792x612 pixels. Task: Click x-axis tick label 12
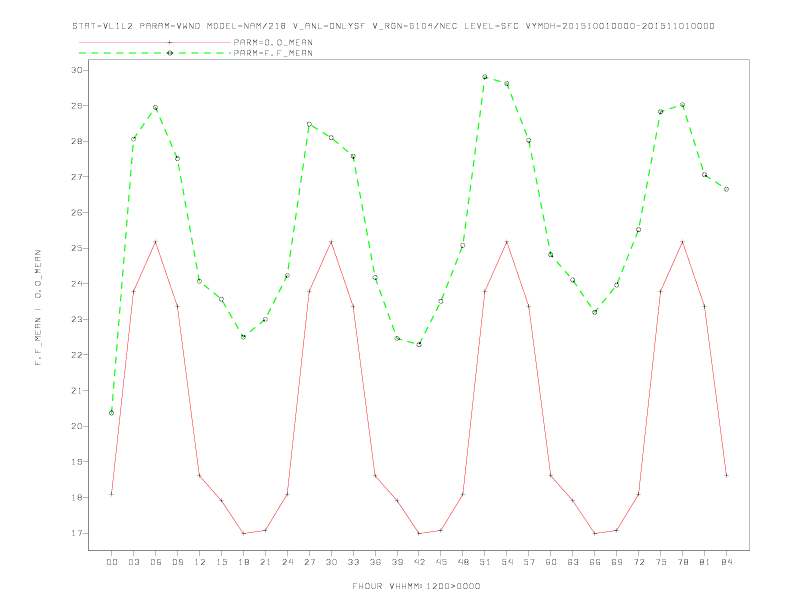click(200, 562)
